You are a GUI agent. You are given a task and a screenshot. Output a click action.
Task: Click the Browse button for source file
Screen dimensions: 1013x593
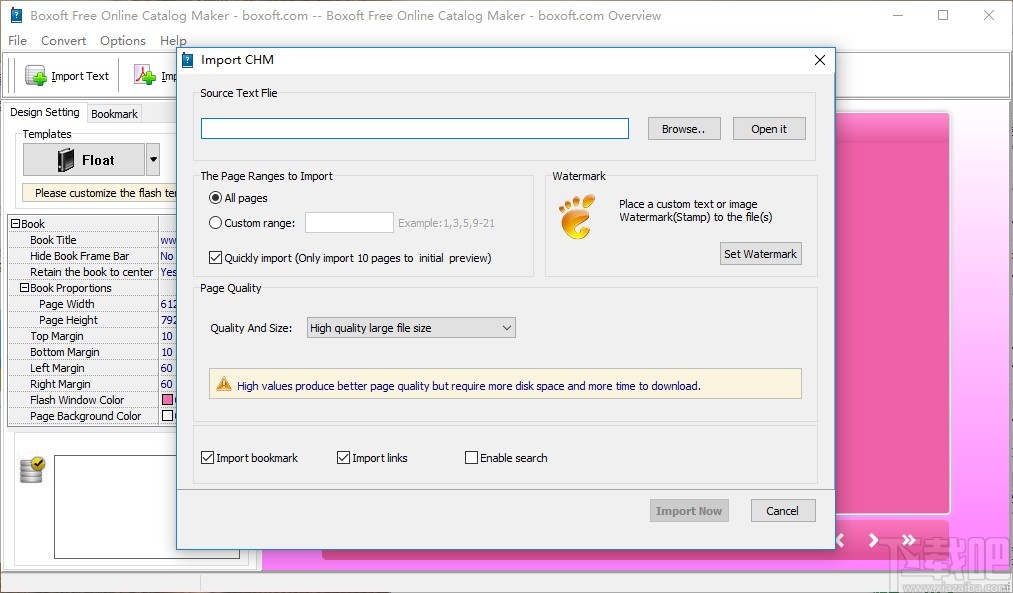pyautogui.click(x=683, y=128)
